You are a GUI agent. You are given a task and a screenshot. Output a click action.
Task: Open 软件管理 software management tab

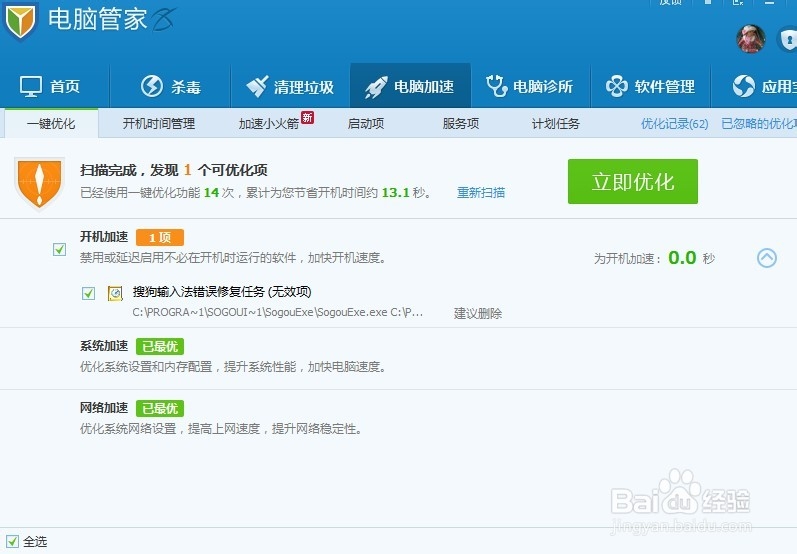pos(650,86)
